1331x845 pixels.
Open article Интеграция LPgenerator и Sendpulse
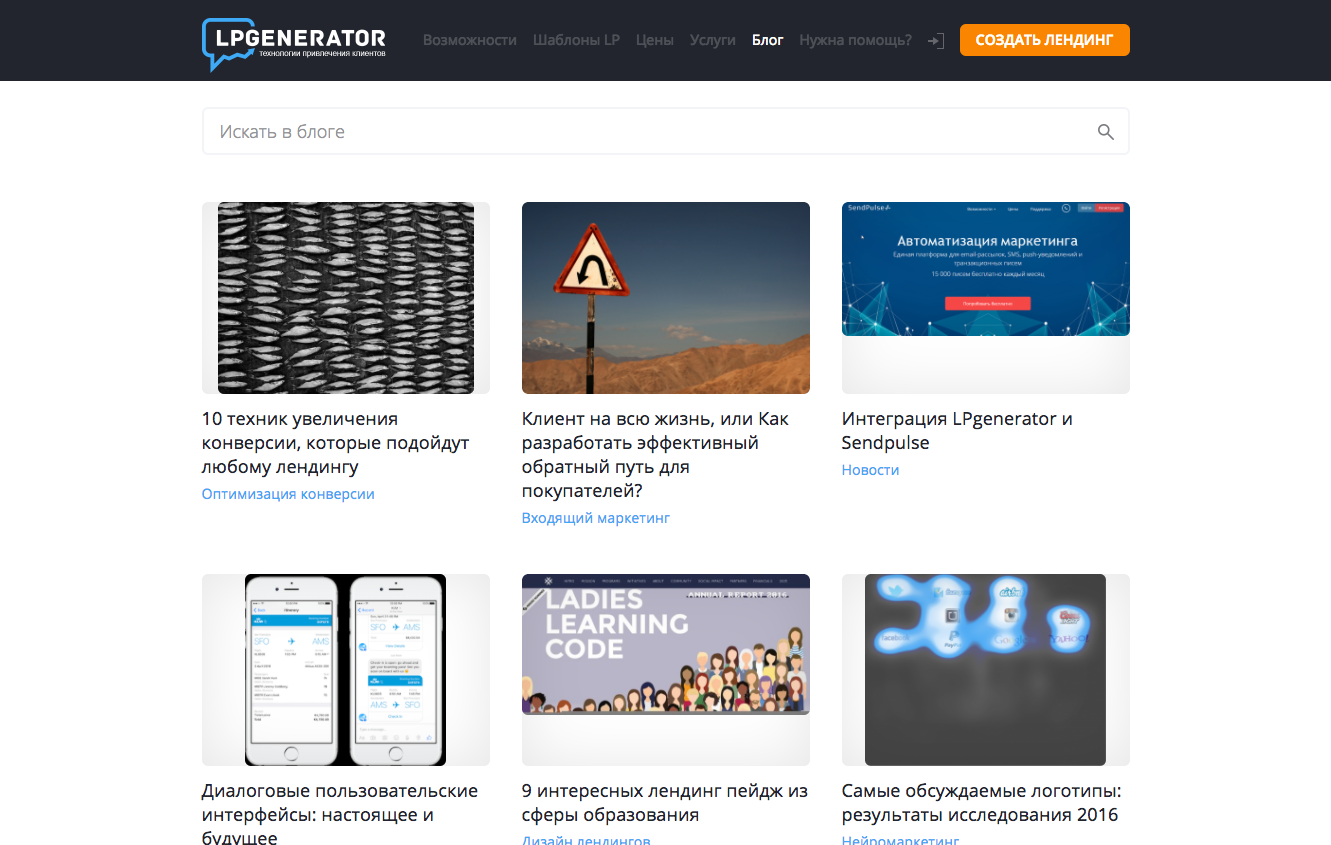click(x=957, y=431)
